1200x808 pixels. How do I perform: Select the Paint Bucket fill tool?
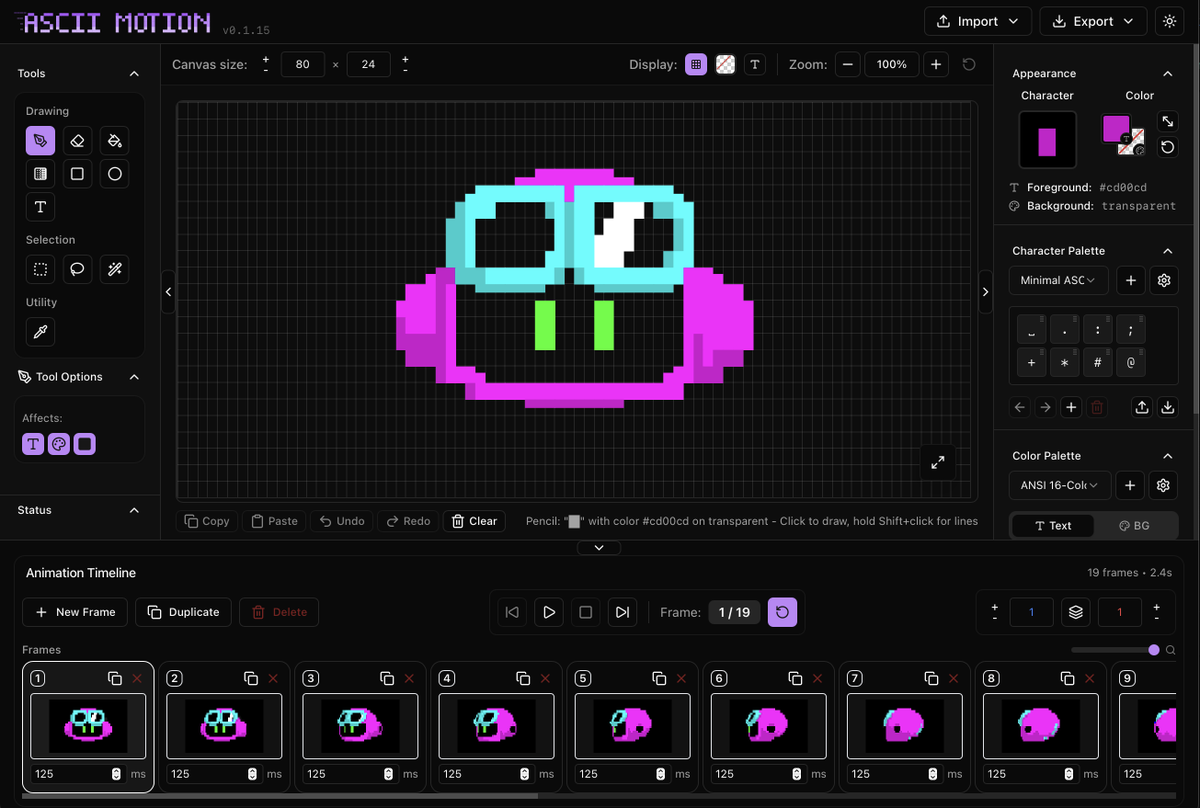coord(114,140)
